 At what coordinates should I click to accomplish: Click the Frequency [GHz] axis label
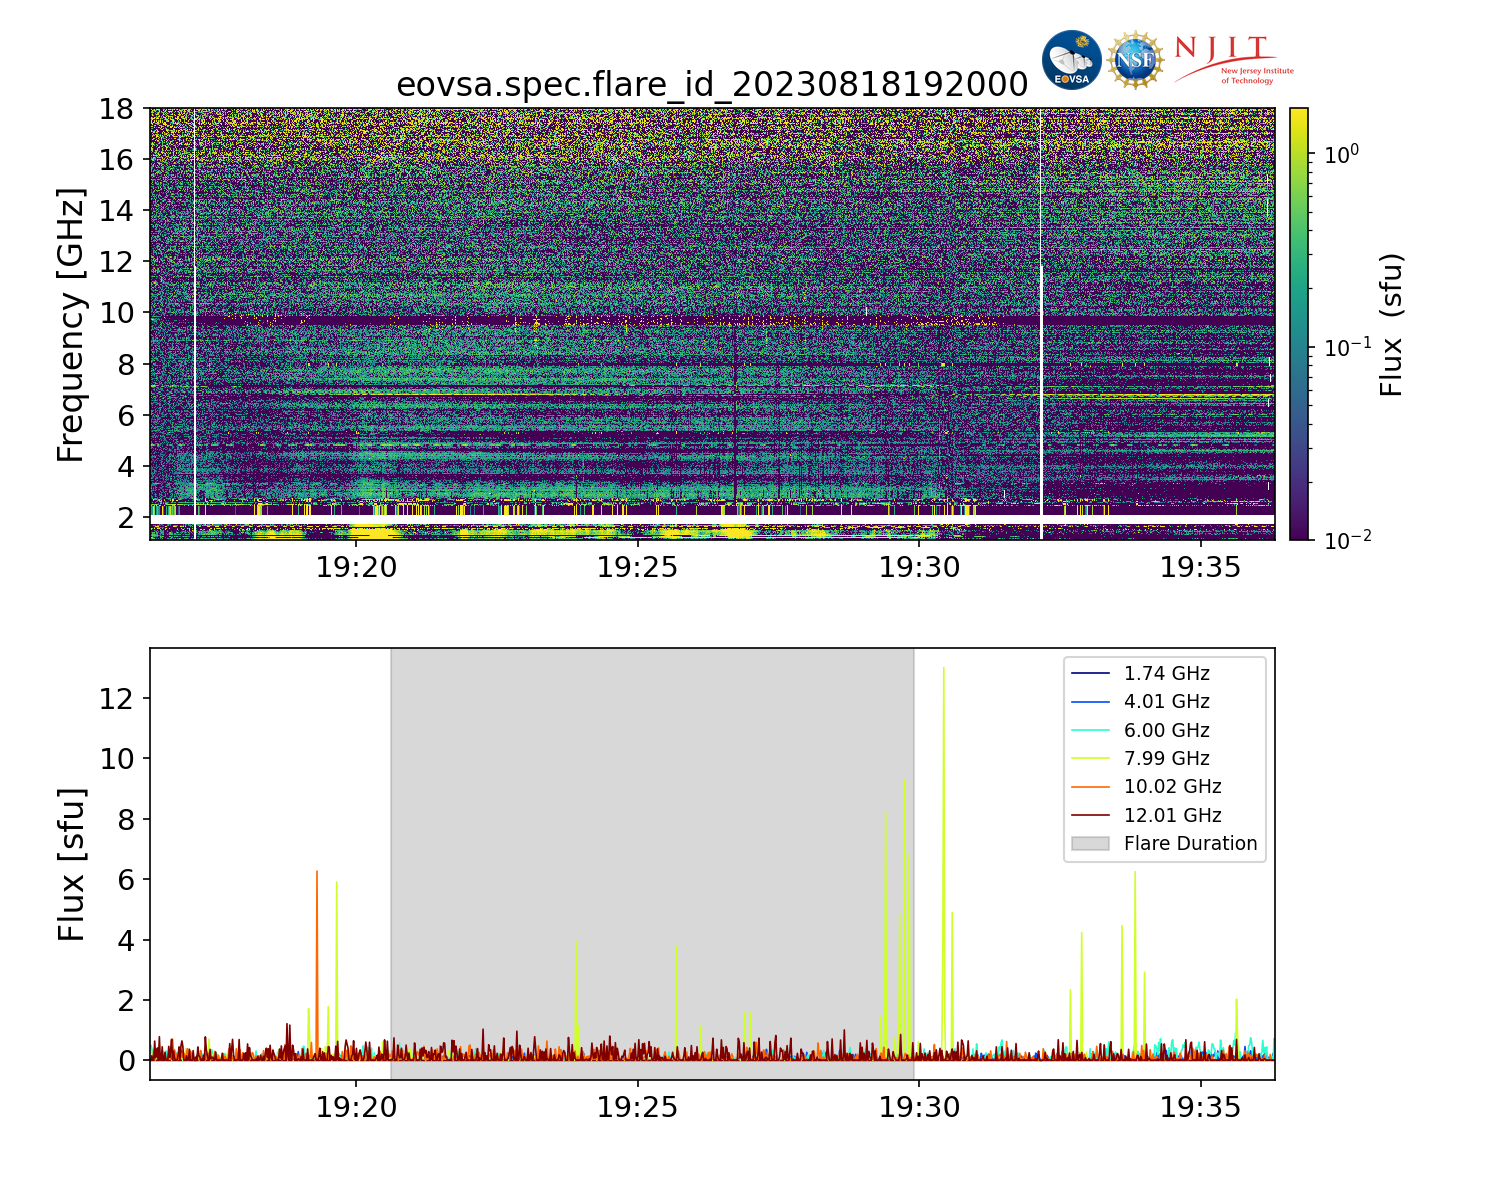(x=72, y=324)
